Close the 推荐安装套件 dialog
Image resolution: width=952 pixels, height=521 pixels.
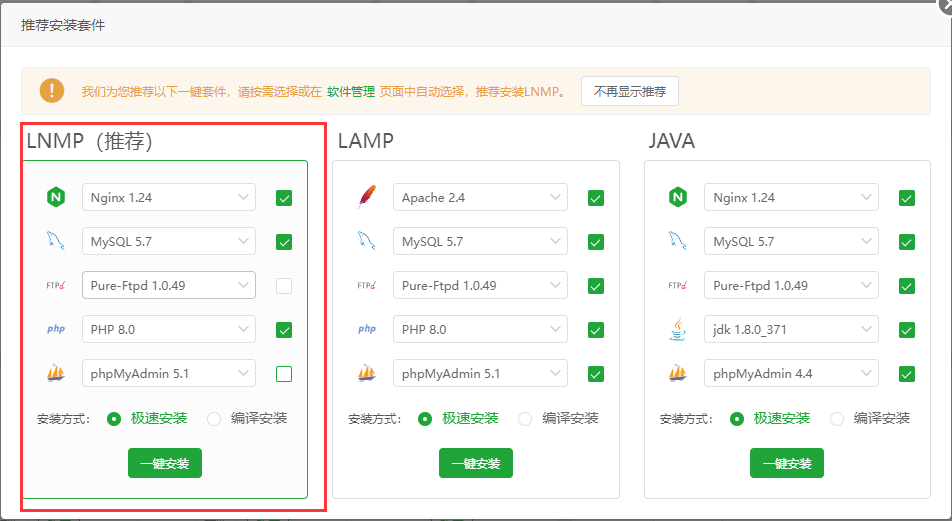(x=947, y=4)
